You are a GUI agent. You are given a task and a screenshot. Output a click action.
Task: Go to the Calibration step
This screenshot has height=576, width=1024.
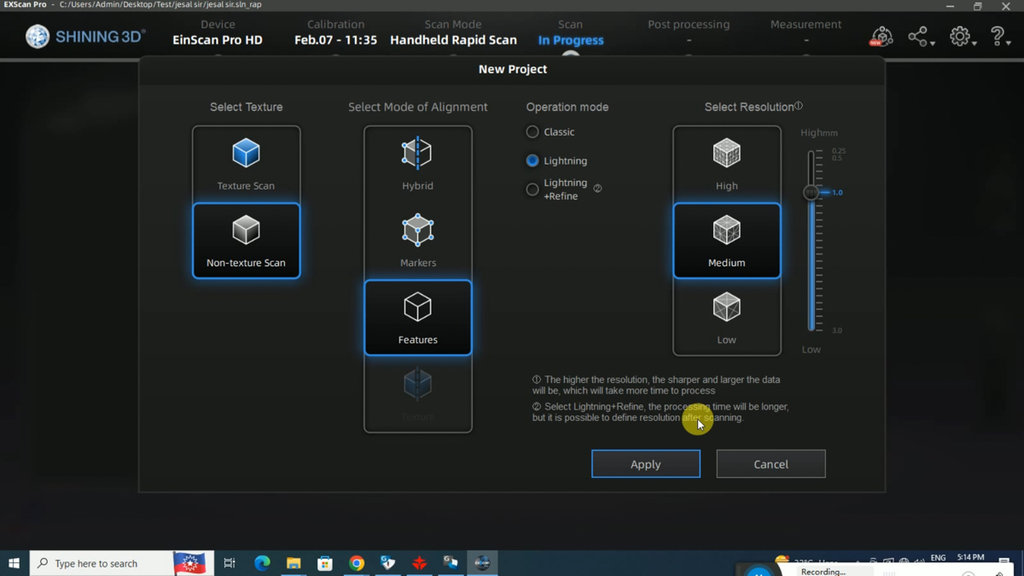pyautogui.click(x=335, y=33)
